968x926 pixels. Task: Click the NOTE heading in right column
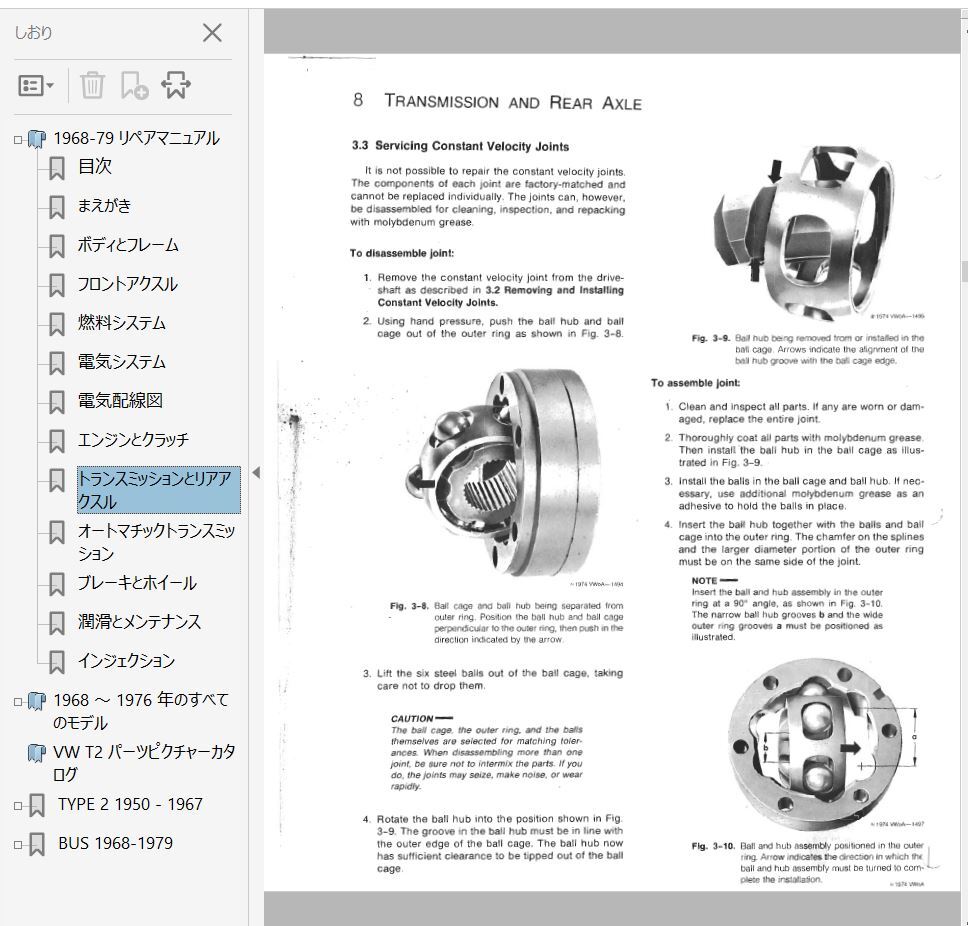pyautogui.click(x=704, y=581)
